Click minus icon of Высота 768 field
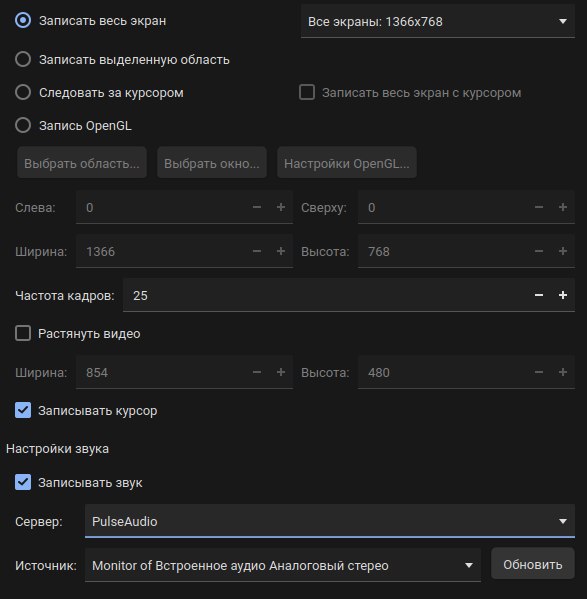The image size is (587, 599). pyautogui.click(x=539, y=251)
